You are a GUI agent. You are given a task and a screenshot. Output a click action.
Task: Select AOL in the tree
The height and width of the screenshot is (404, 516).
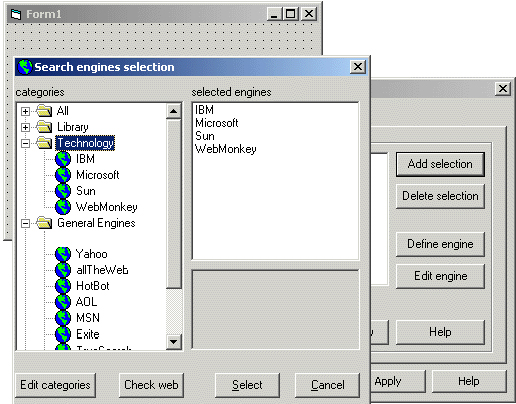coord(86,302)
